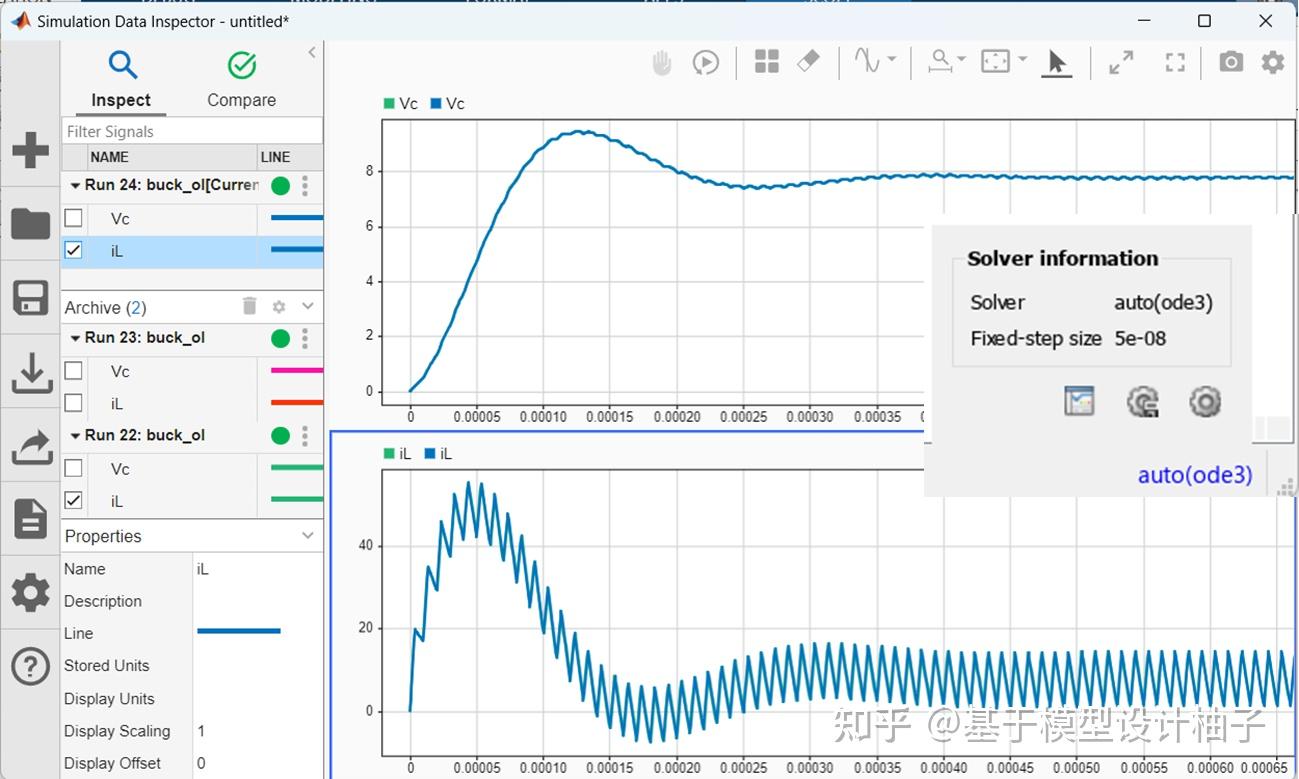Click the Line color swatch in Properties
The image size is (1299, 779).
click(239, 631)
